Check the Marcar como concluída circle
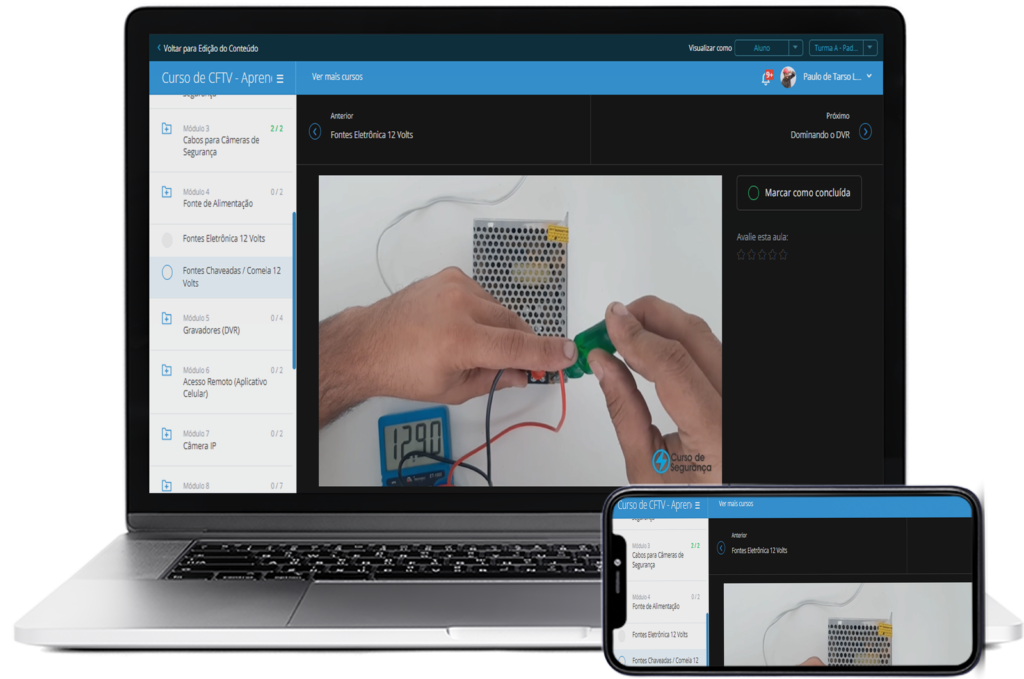This screenshot has width=1024, height=679. [x=753, y=193]
